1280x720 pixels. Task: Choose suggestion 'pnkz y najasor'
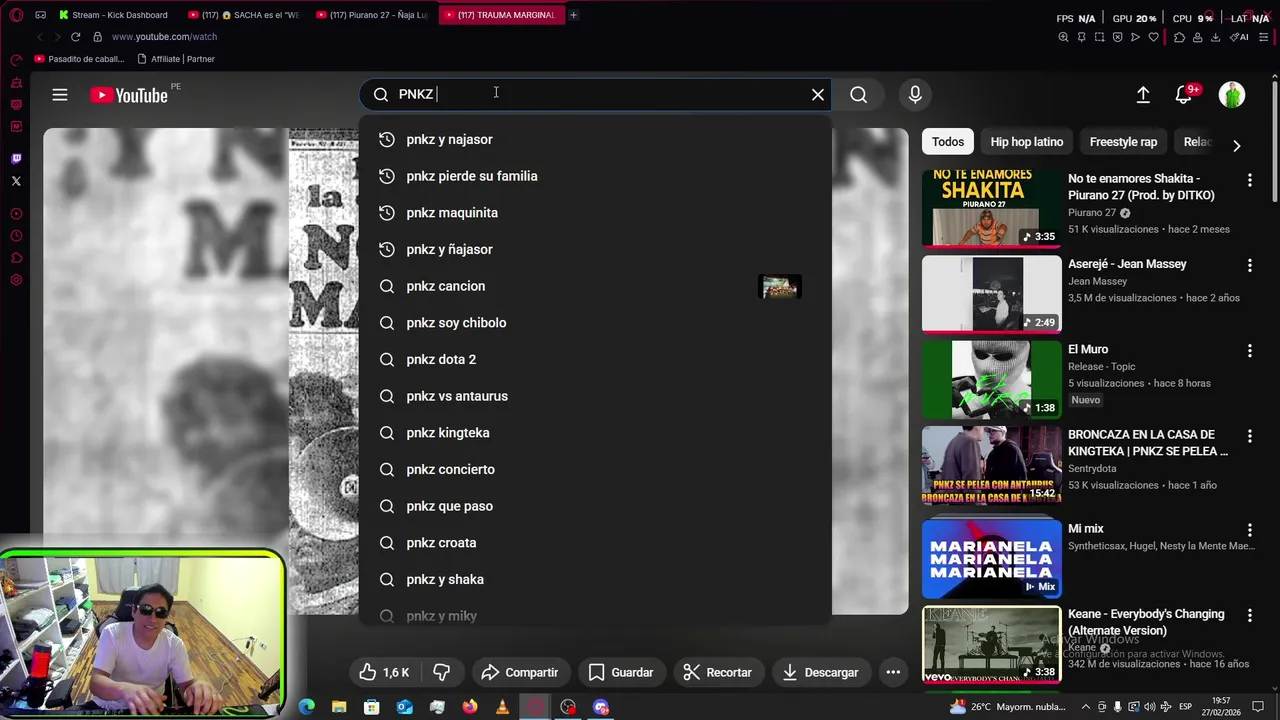tap(595, 139)
